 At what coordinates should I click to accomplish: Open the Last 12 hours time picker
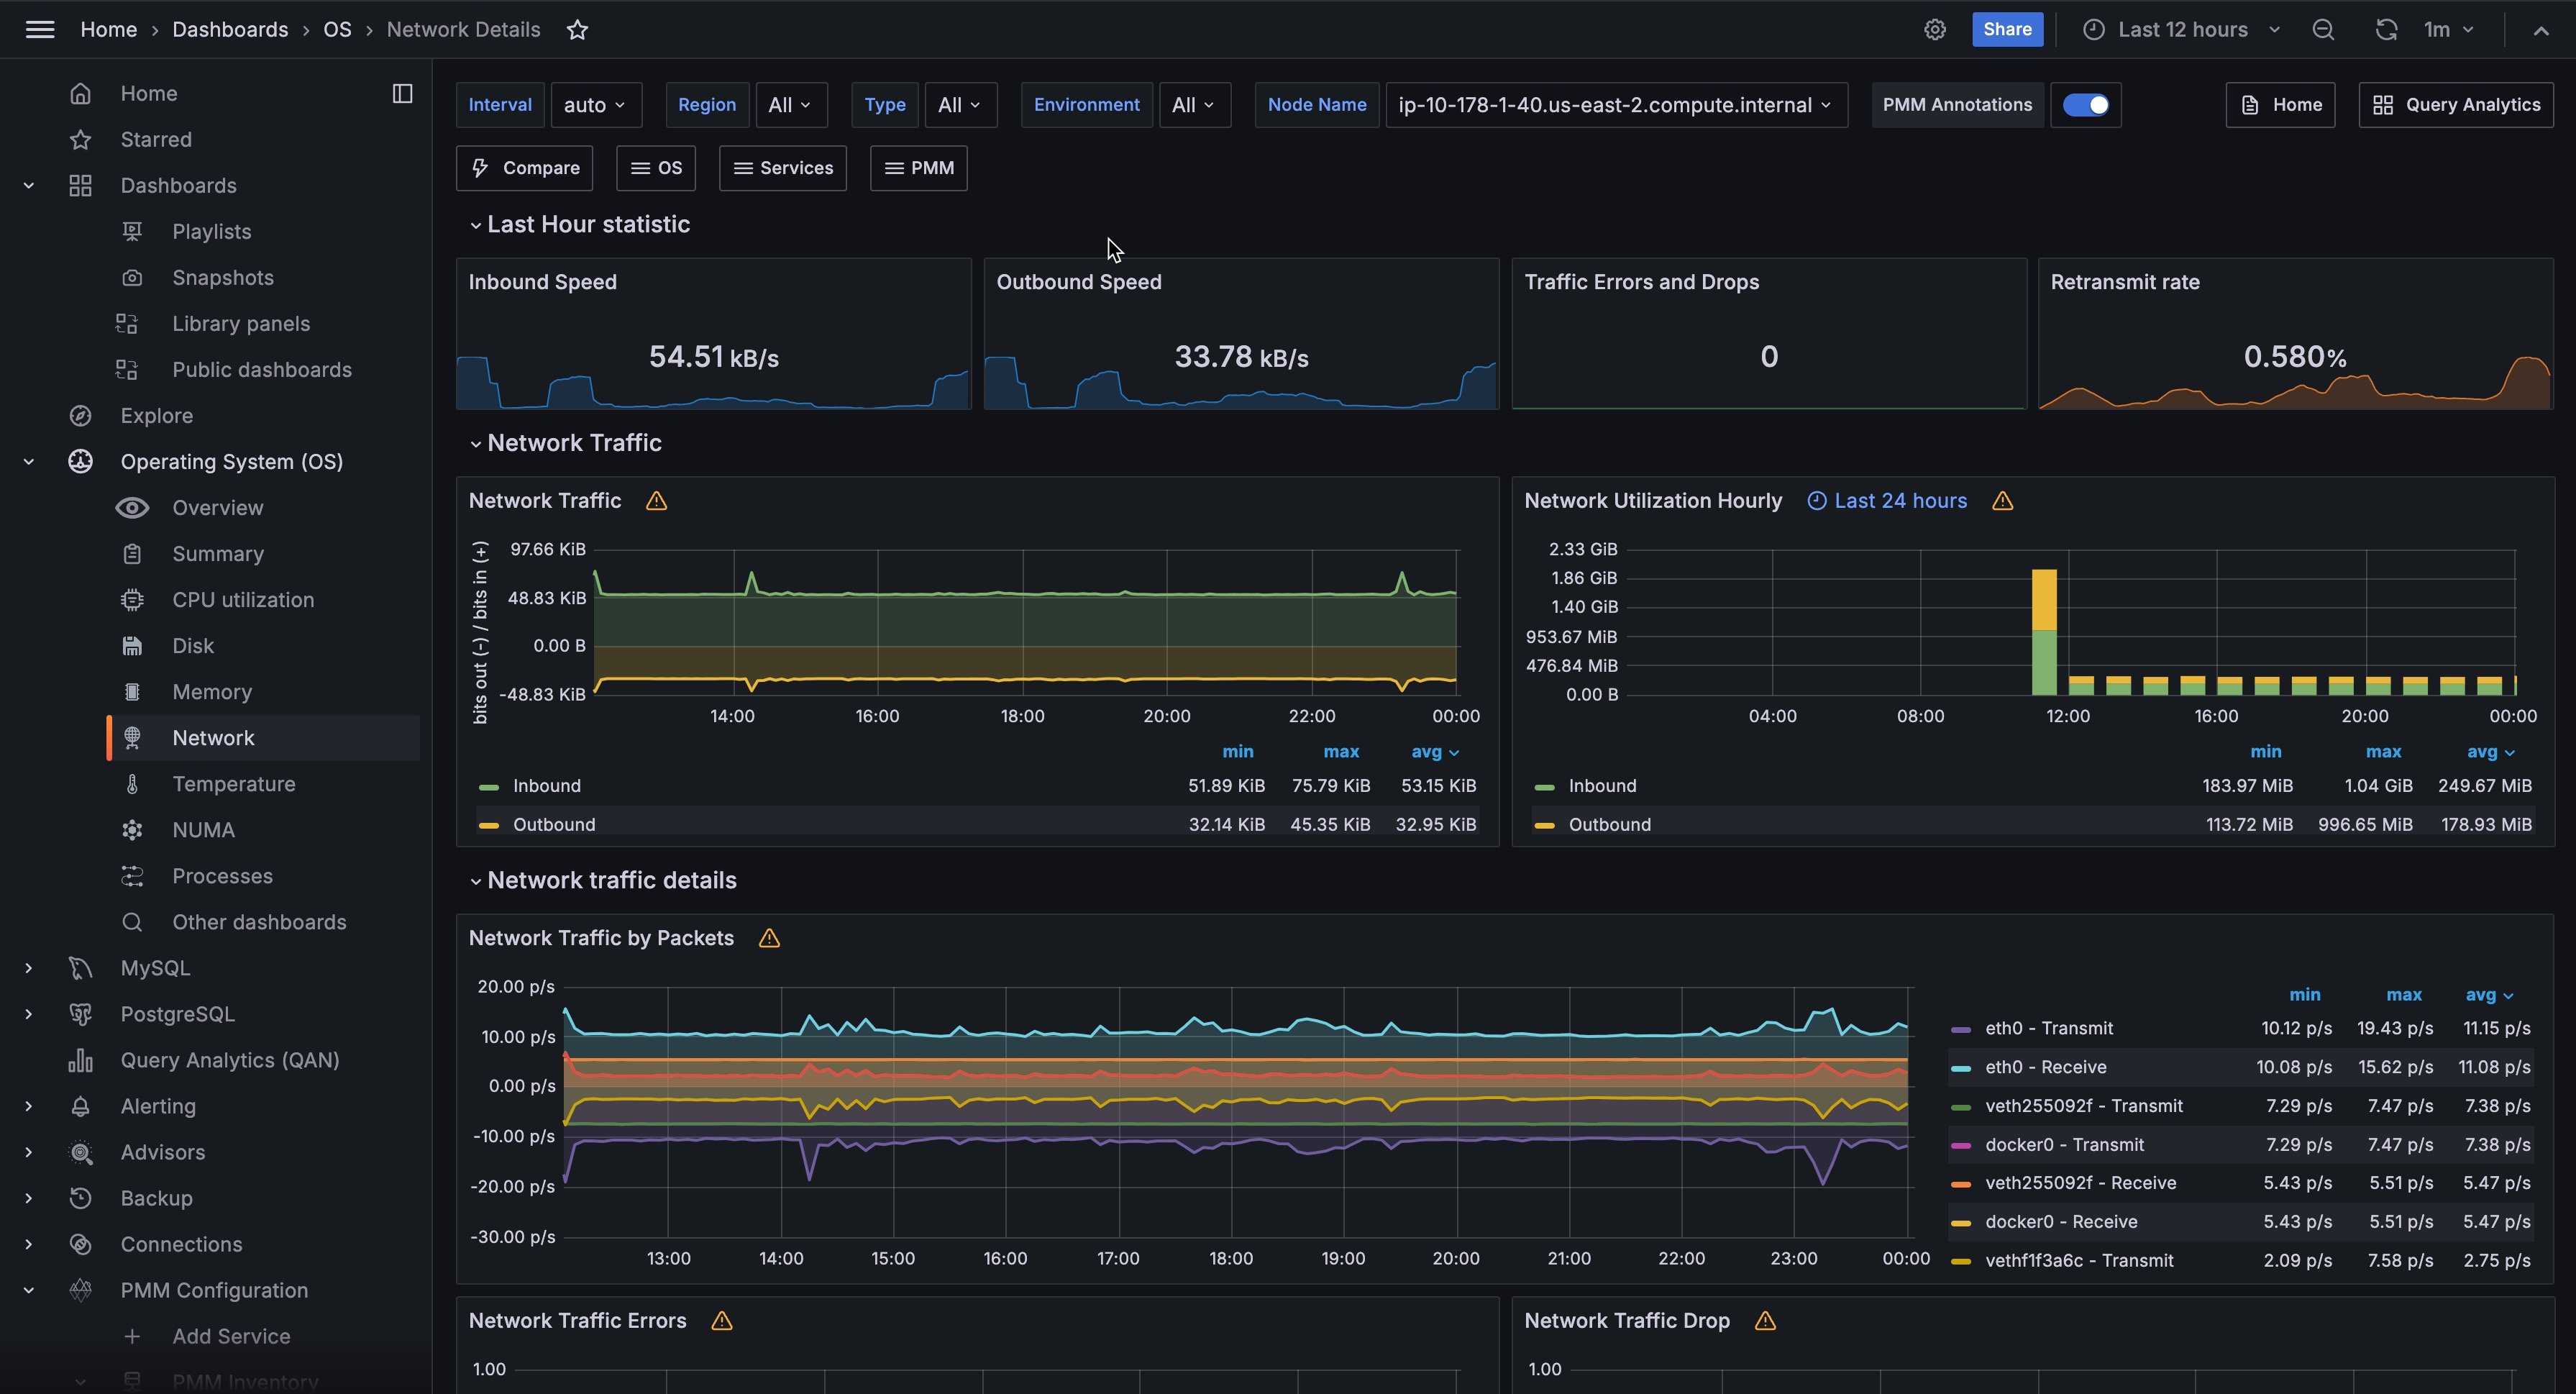[x=2182, y=30]
